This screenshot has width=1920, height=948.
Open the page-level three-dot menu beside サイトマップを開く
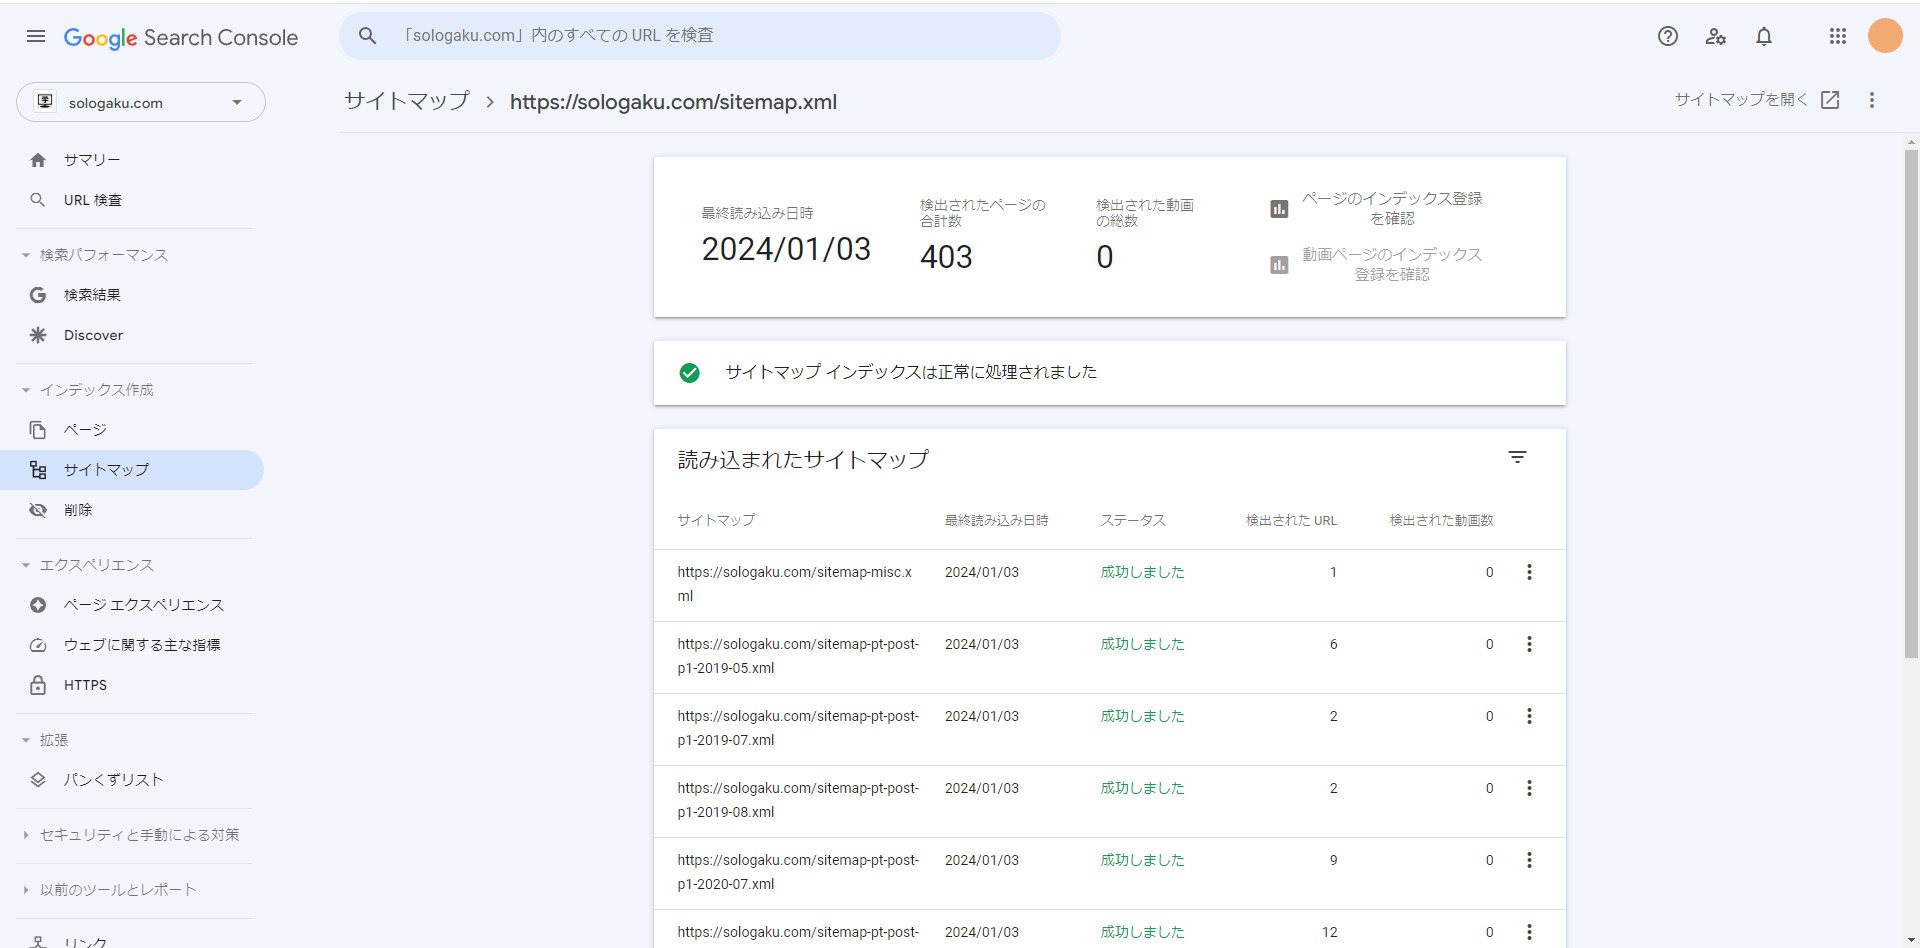1872,100
